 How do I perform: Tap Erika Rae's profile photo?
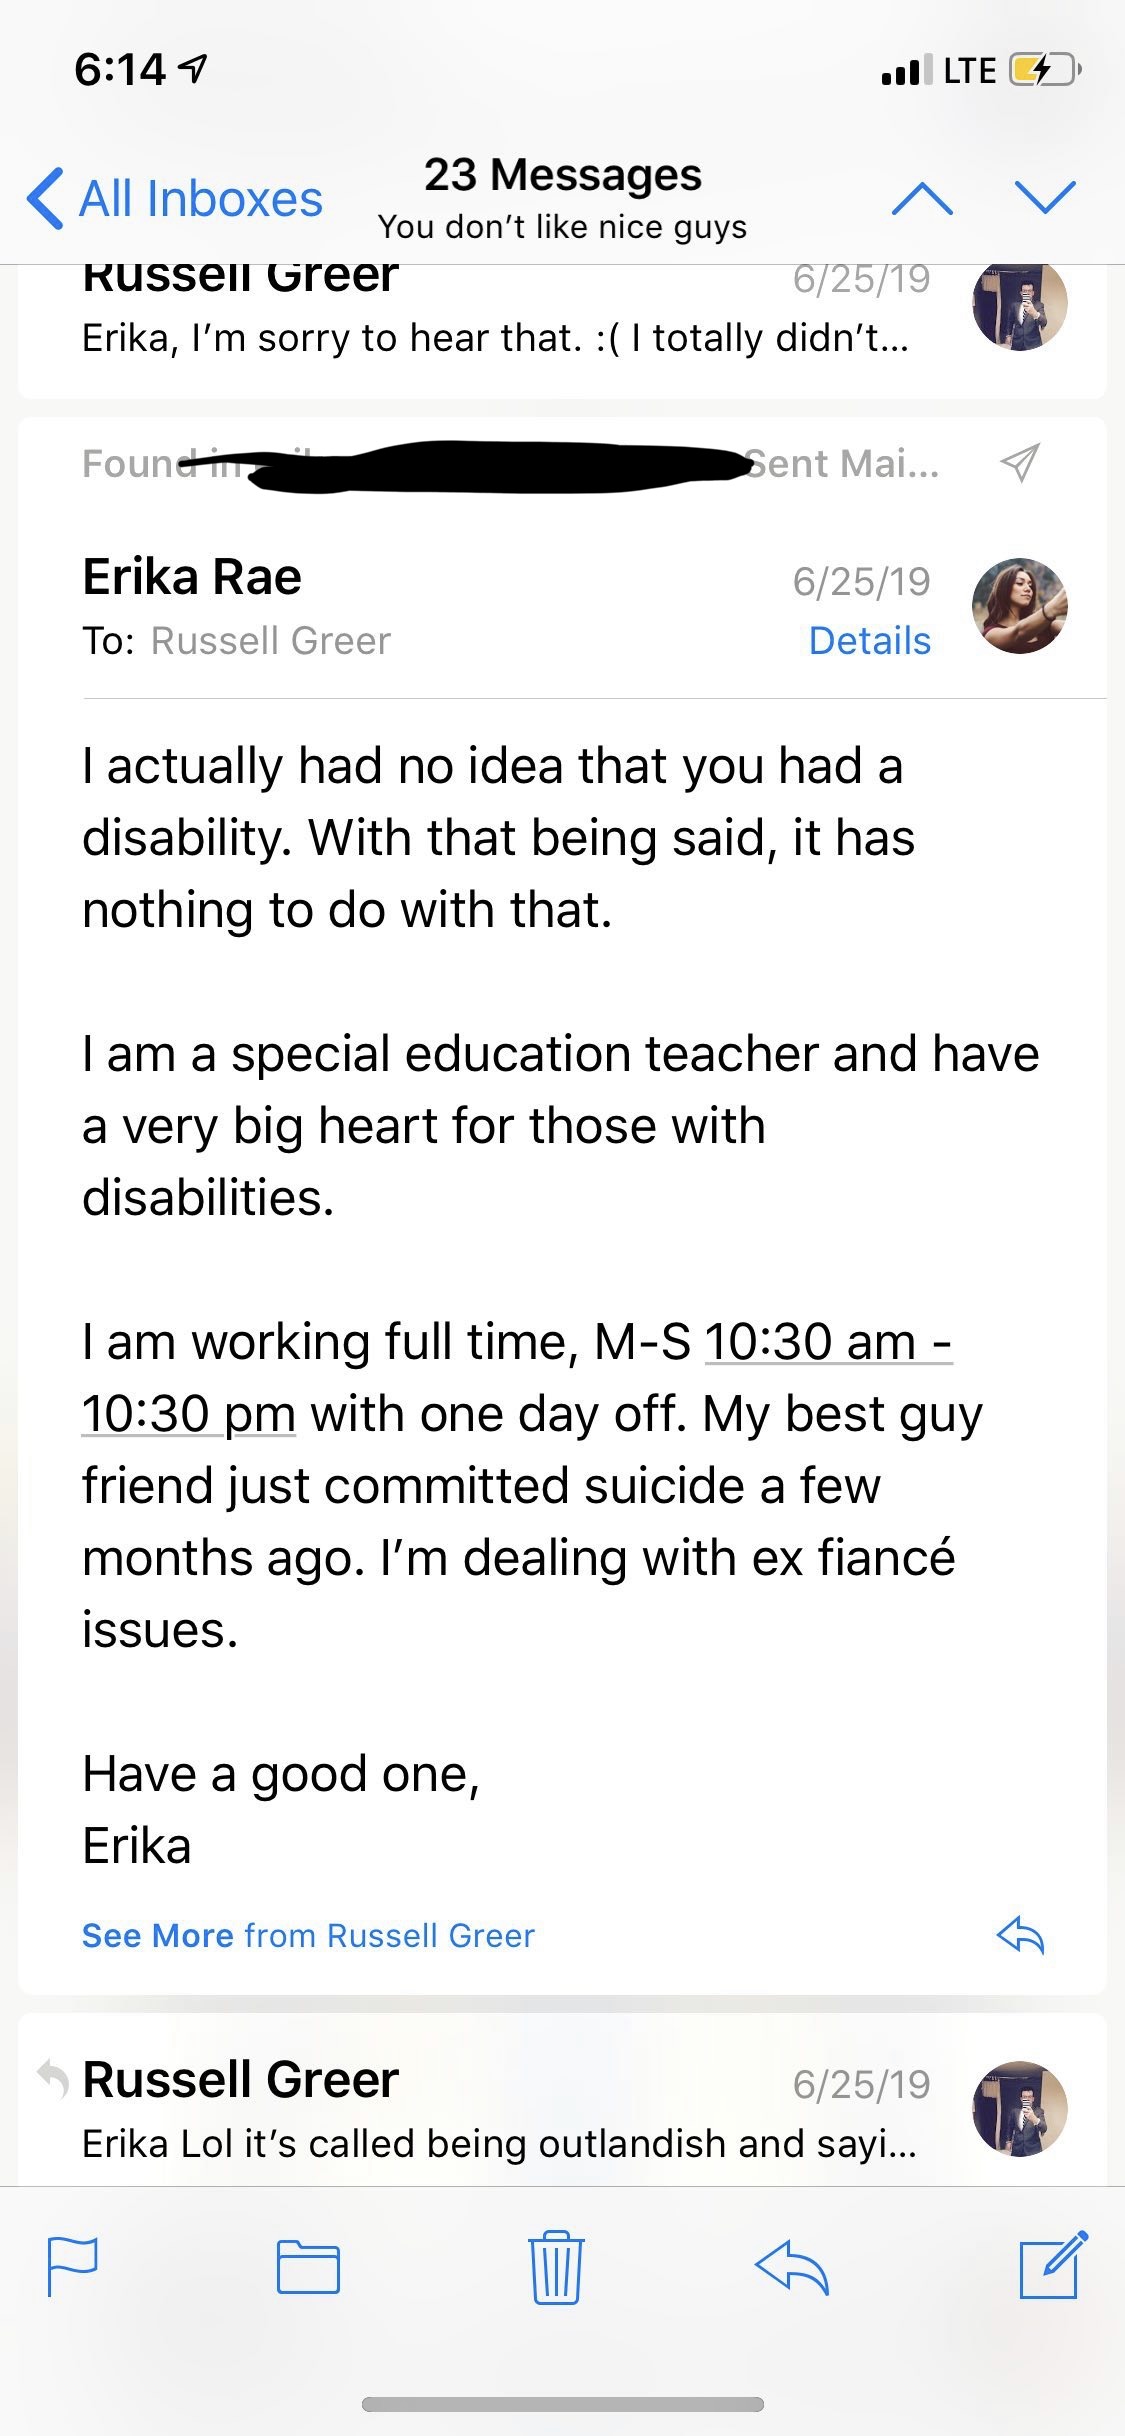point(1019,606)
